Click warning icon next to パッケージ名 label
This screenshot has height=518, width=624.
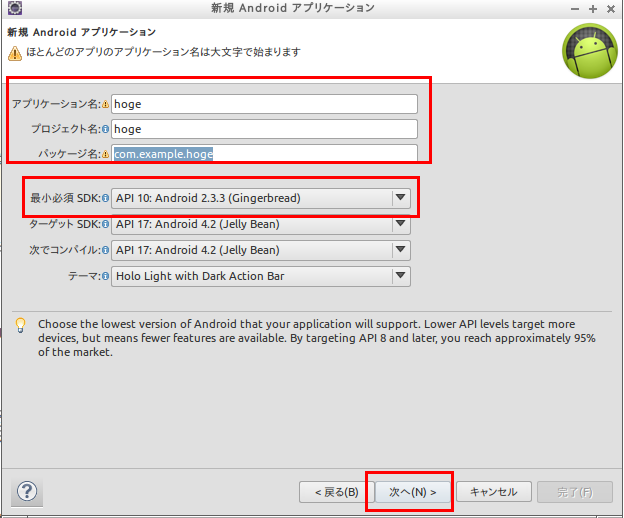[105, 154]
